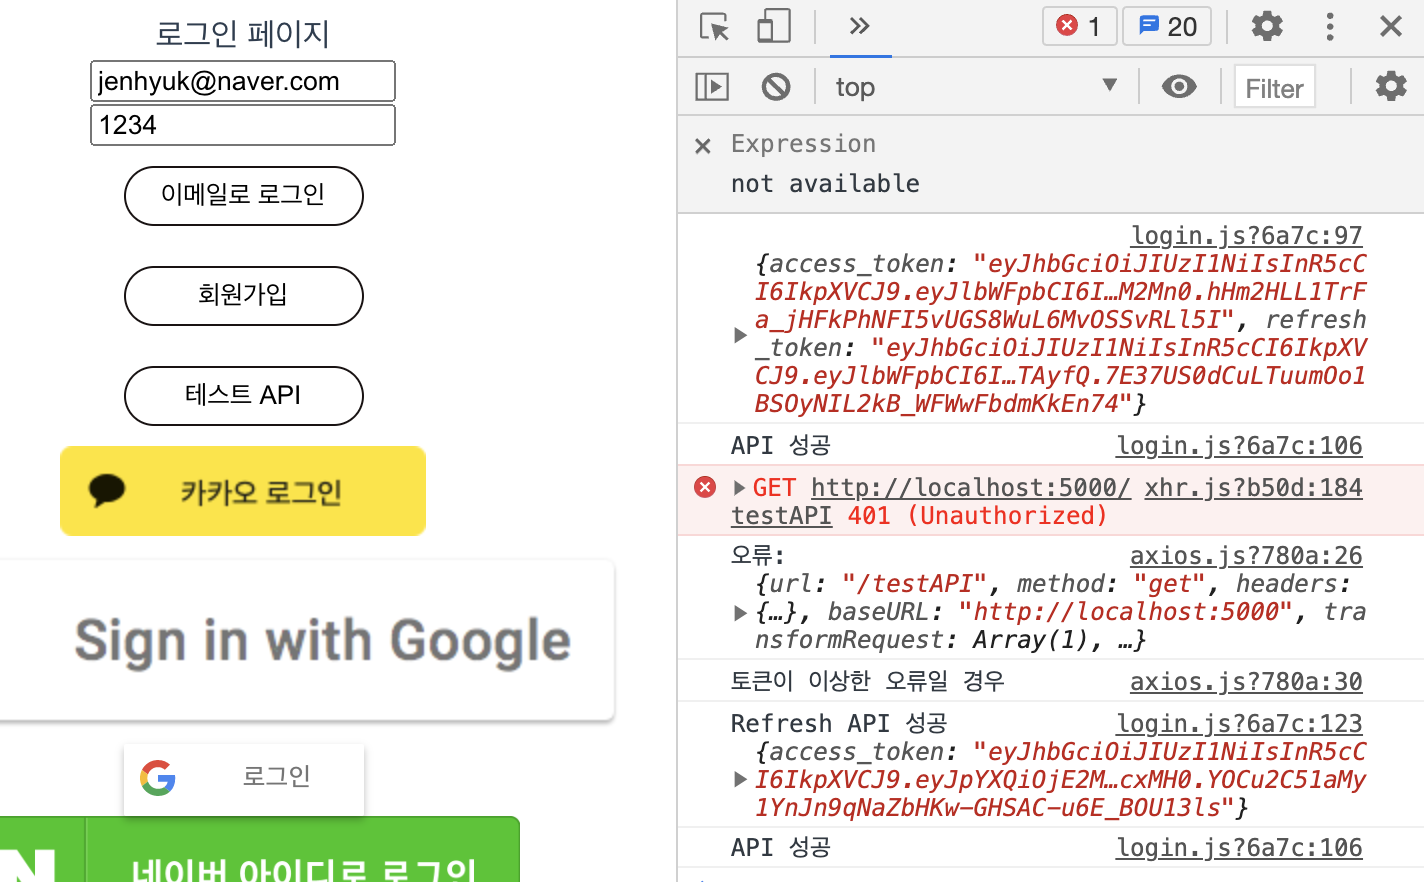Click the Google 로그인 button with G logo

pyautogui.click(x=244, y=778)
